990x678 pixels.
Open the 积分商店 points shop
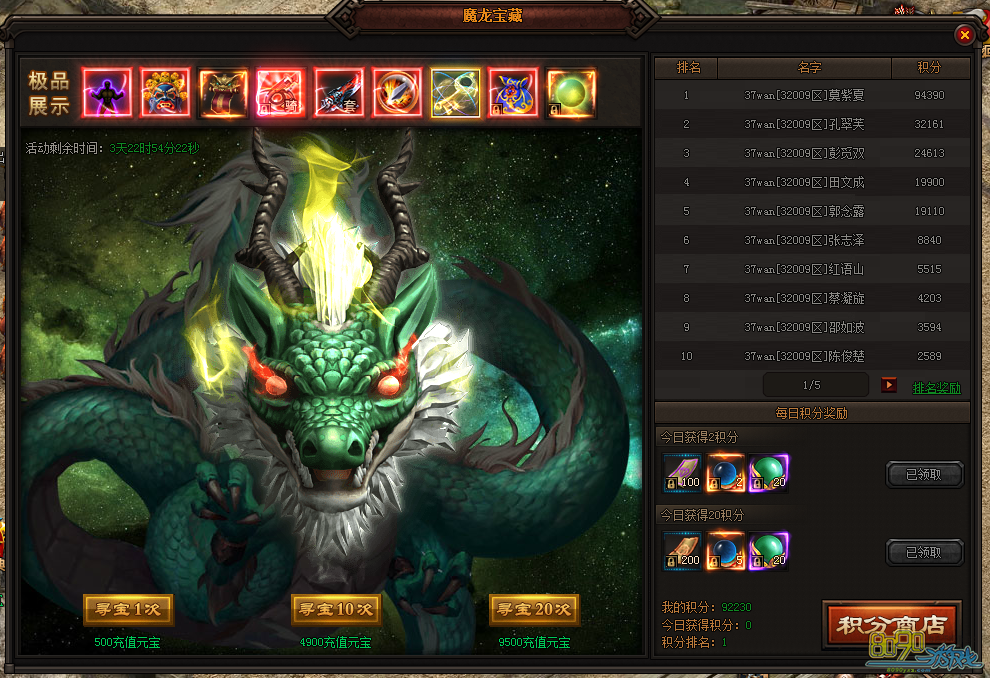[x=891, y=625]
